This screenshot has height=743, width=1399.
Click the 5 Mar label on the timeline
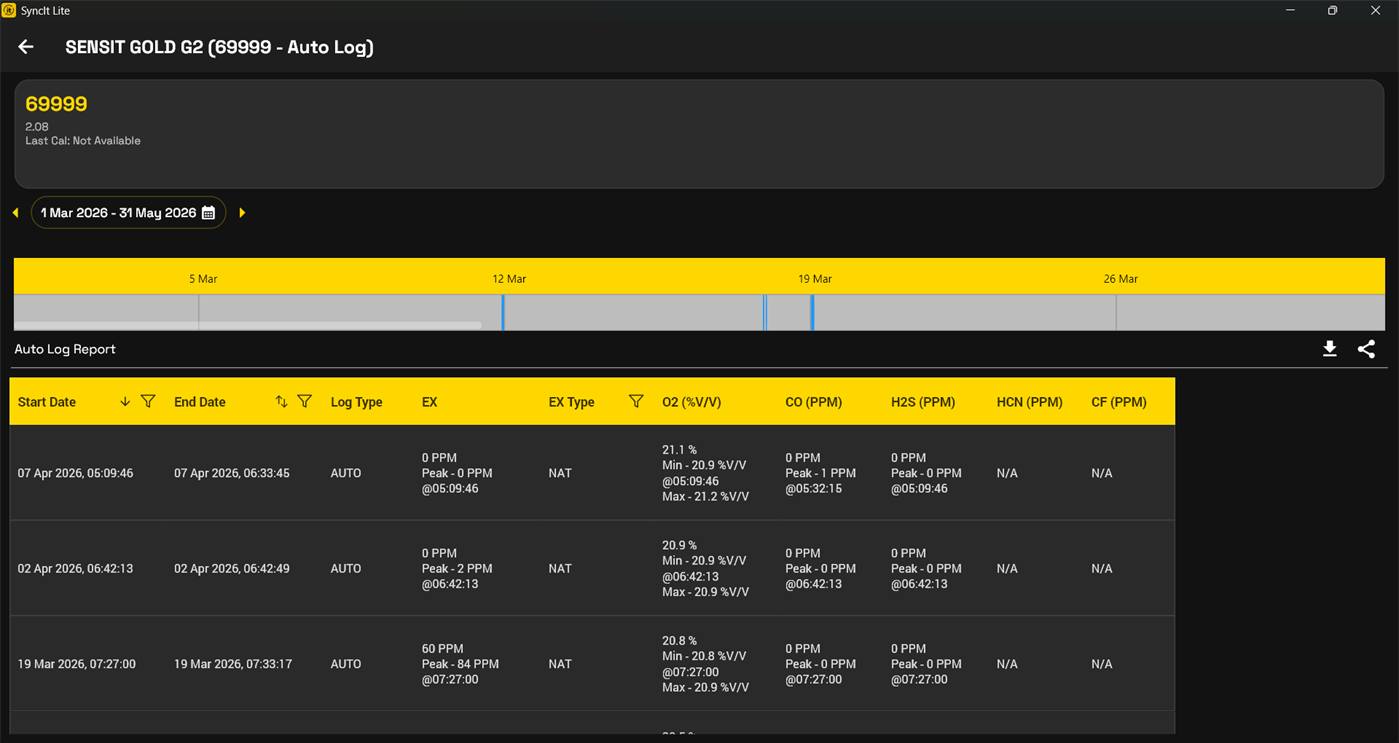pos(203,279)
